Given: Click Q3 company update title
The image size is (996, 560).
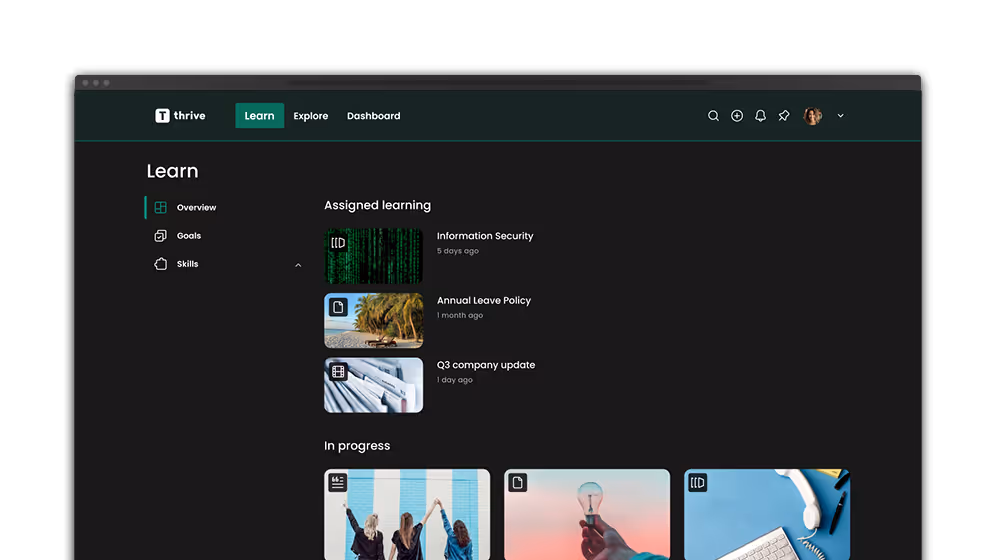Looking at the screenshot, I should click(486, 365).
